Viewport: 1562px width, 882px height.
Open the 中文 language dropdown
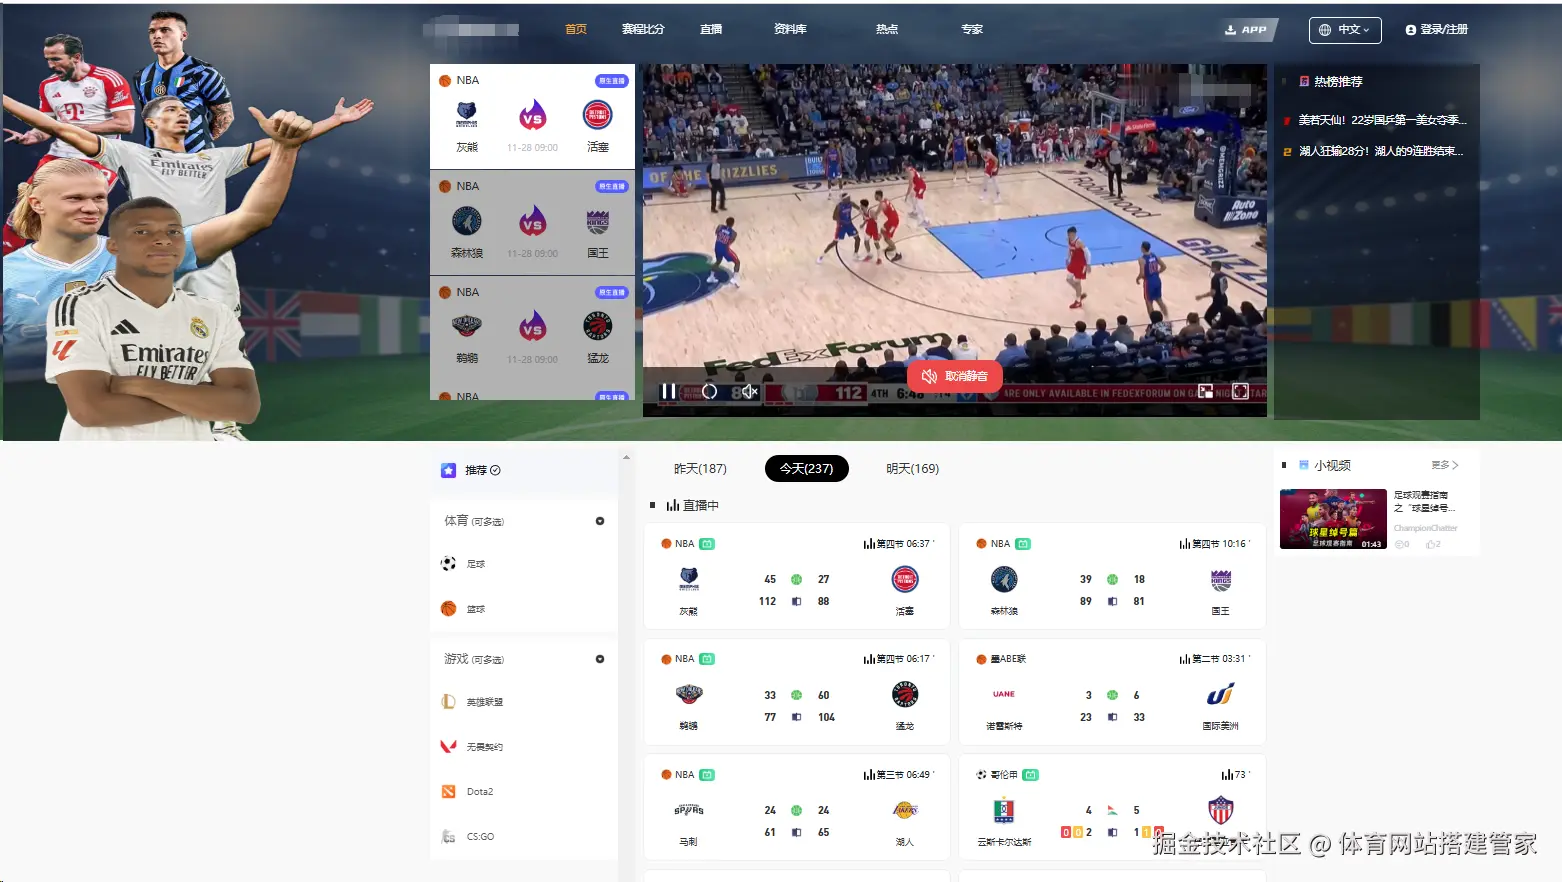coord(1345,30)
